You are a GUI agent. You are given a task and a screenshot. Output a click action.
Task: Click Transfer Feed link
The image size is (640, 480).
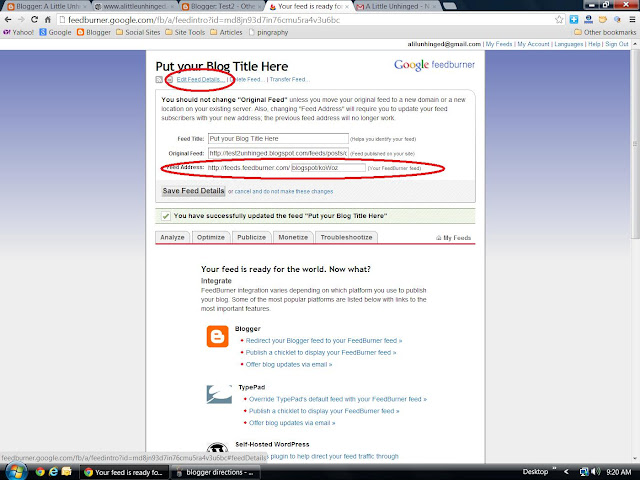[289, 80]
